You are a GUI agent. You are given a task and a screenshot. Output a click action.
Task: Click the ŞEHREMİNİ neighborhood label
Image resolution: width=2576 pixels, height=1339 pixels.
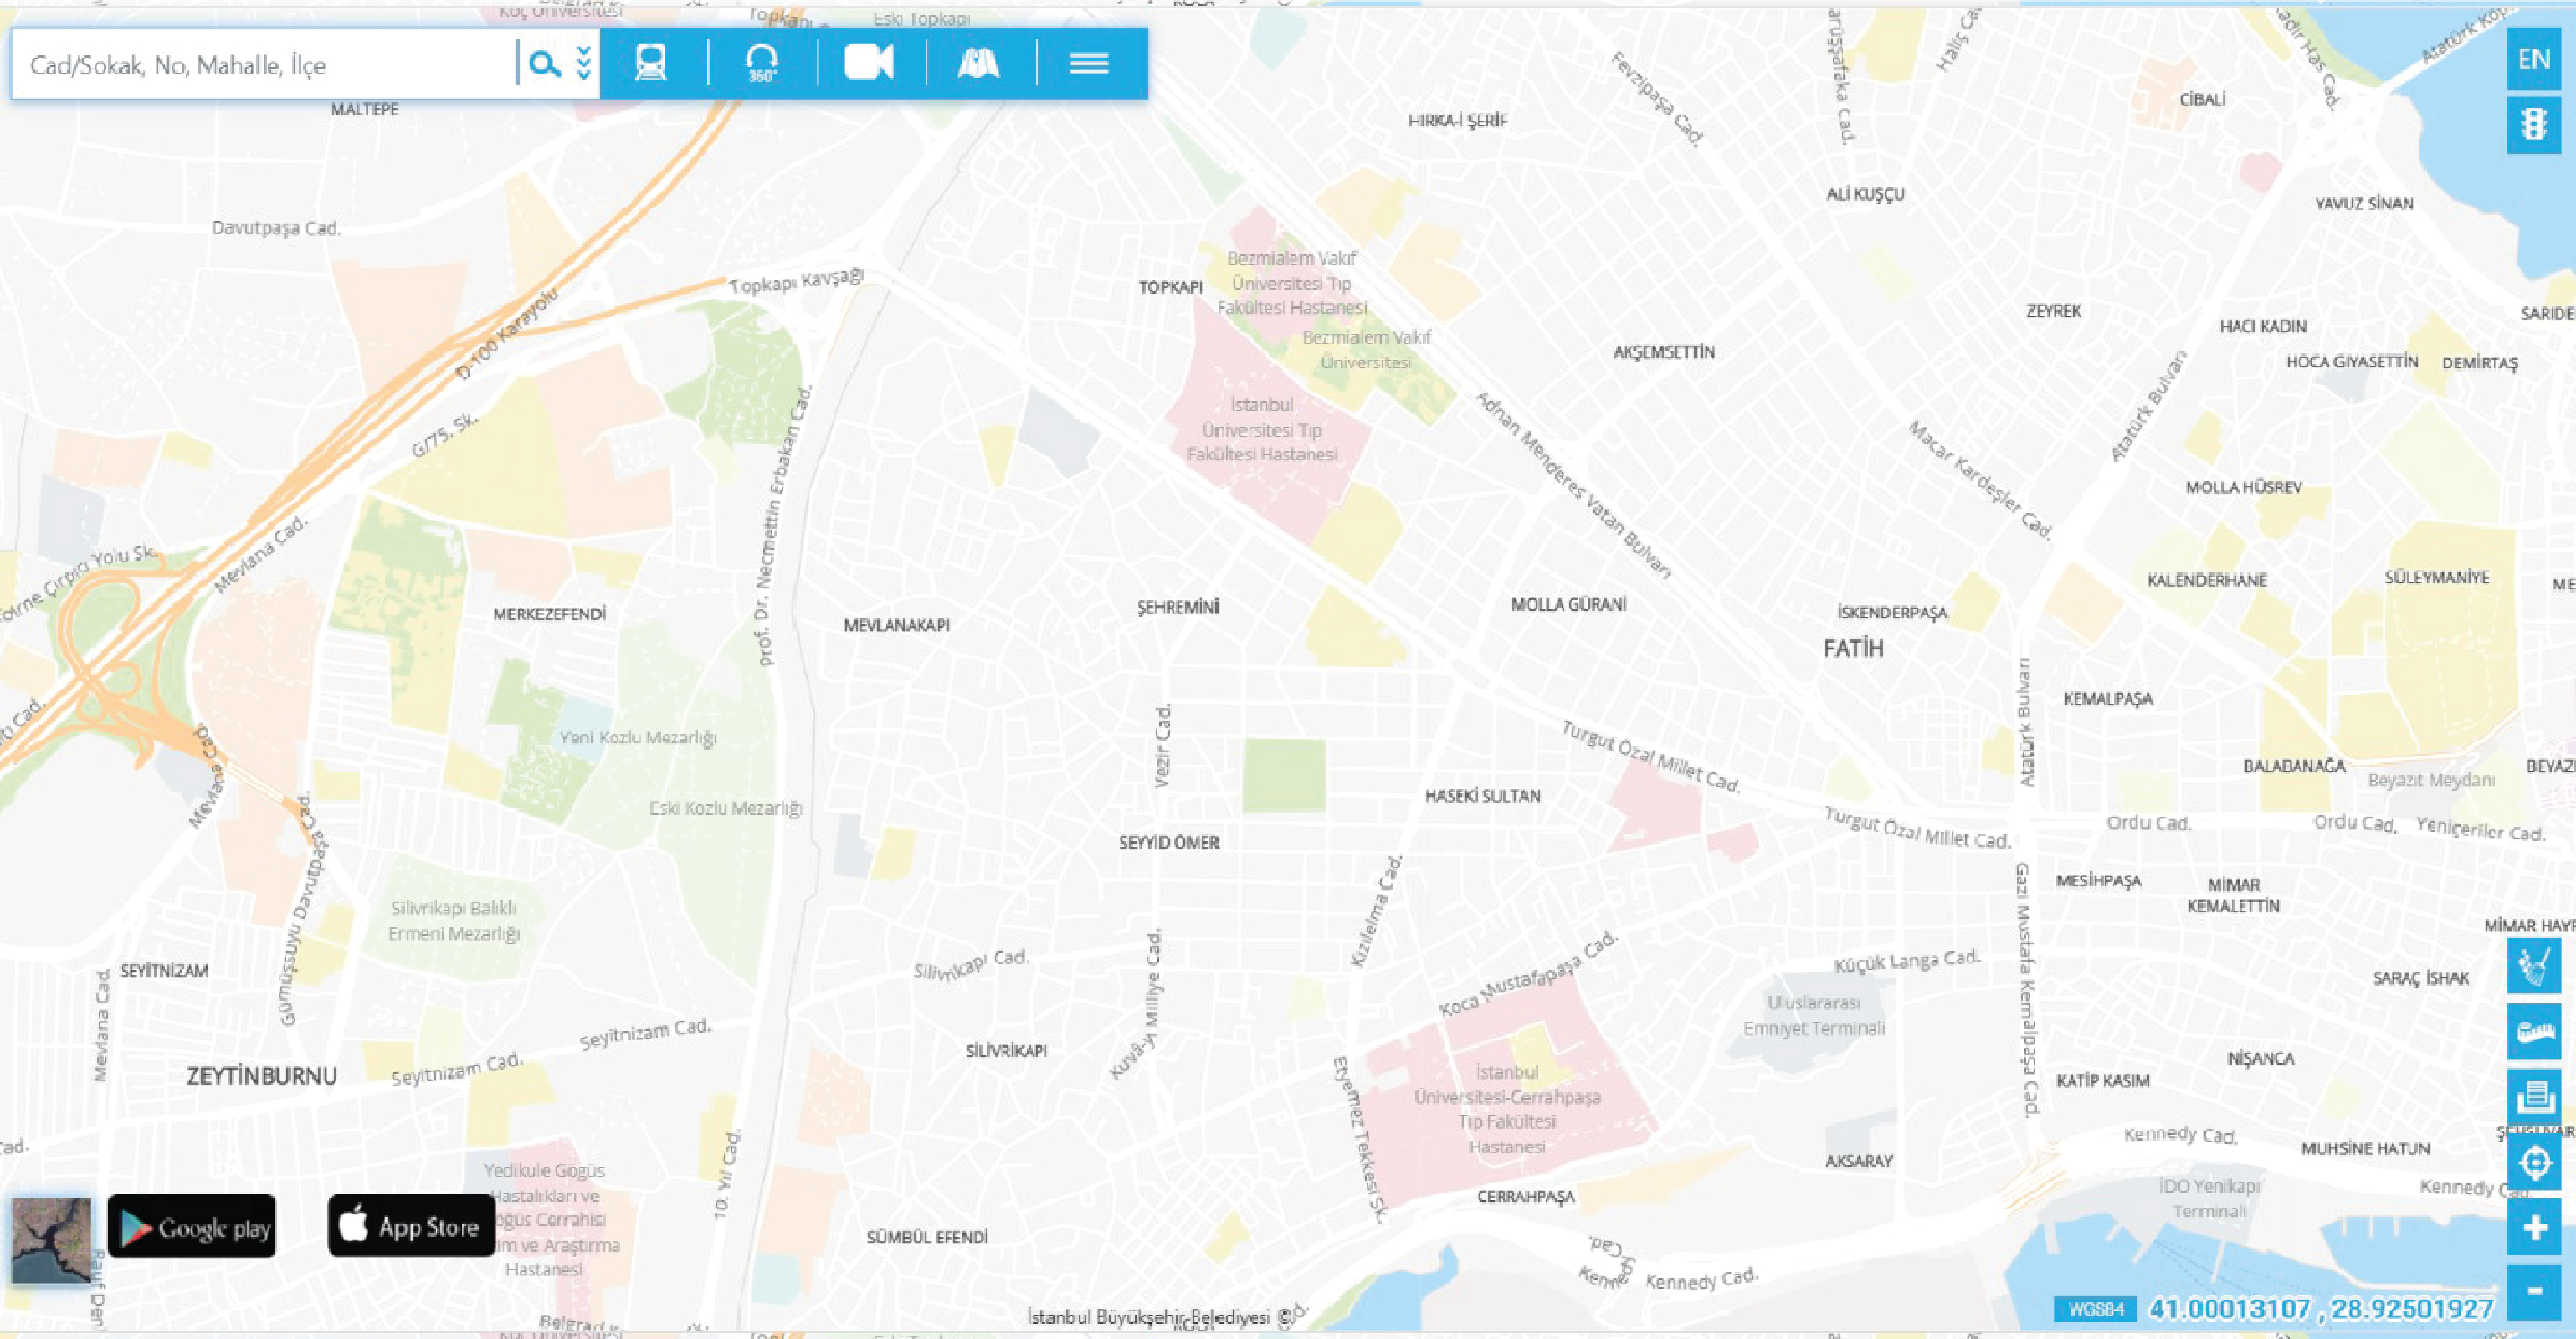[1178, 607]
